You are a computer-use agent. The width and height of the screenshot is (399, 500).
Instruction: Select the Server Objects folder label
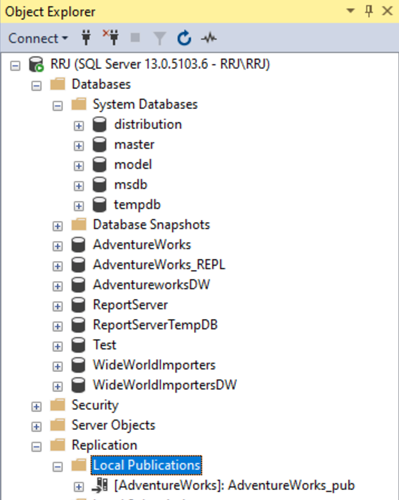[113, 425]
